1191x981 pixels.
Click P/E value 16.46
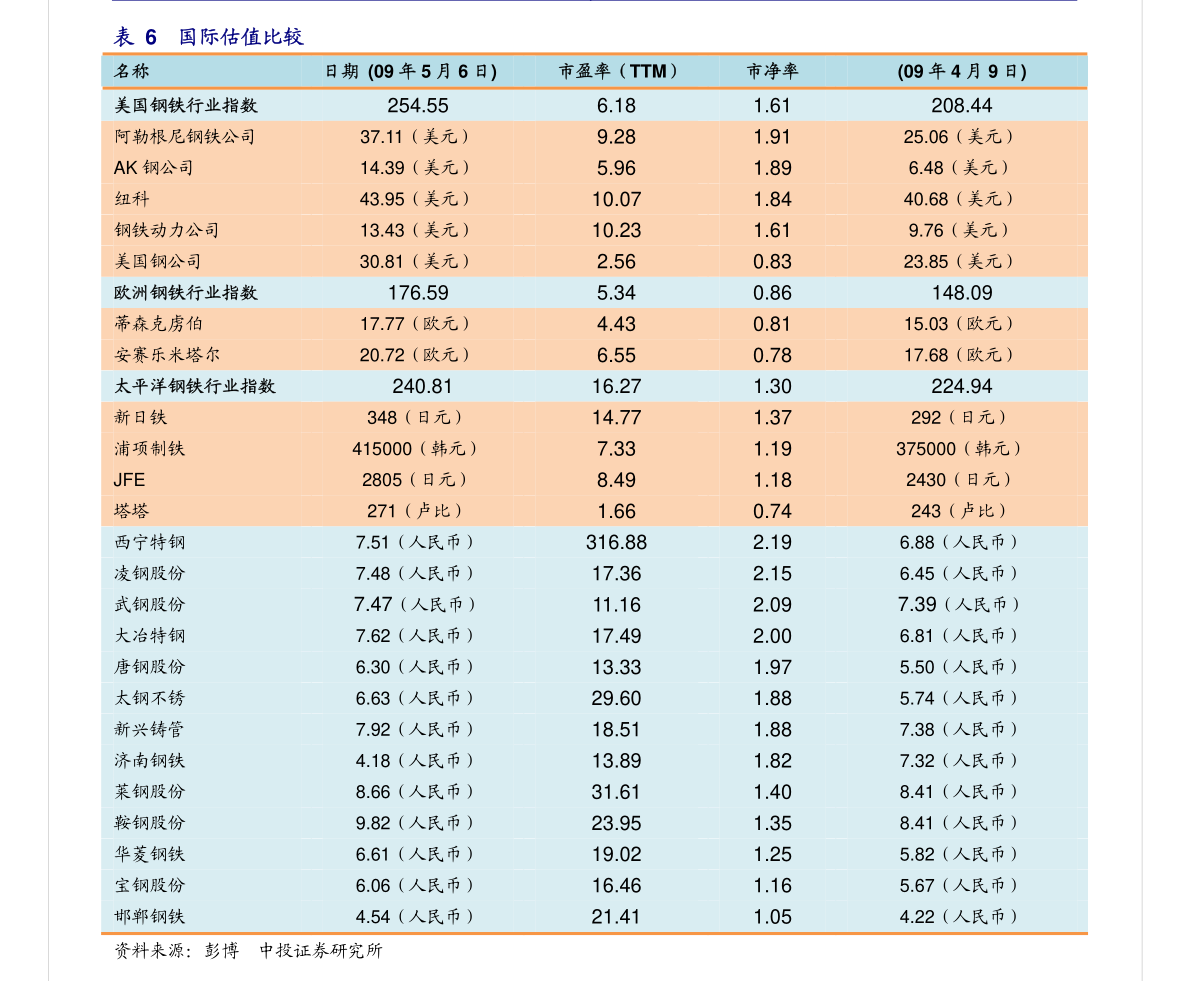tap(617, 885)
